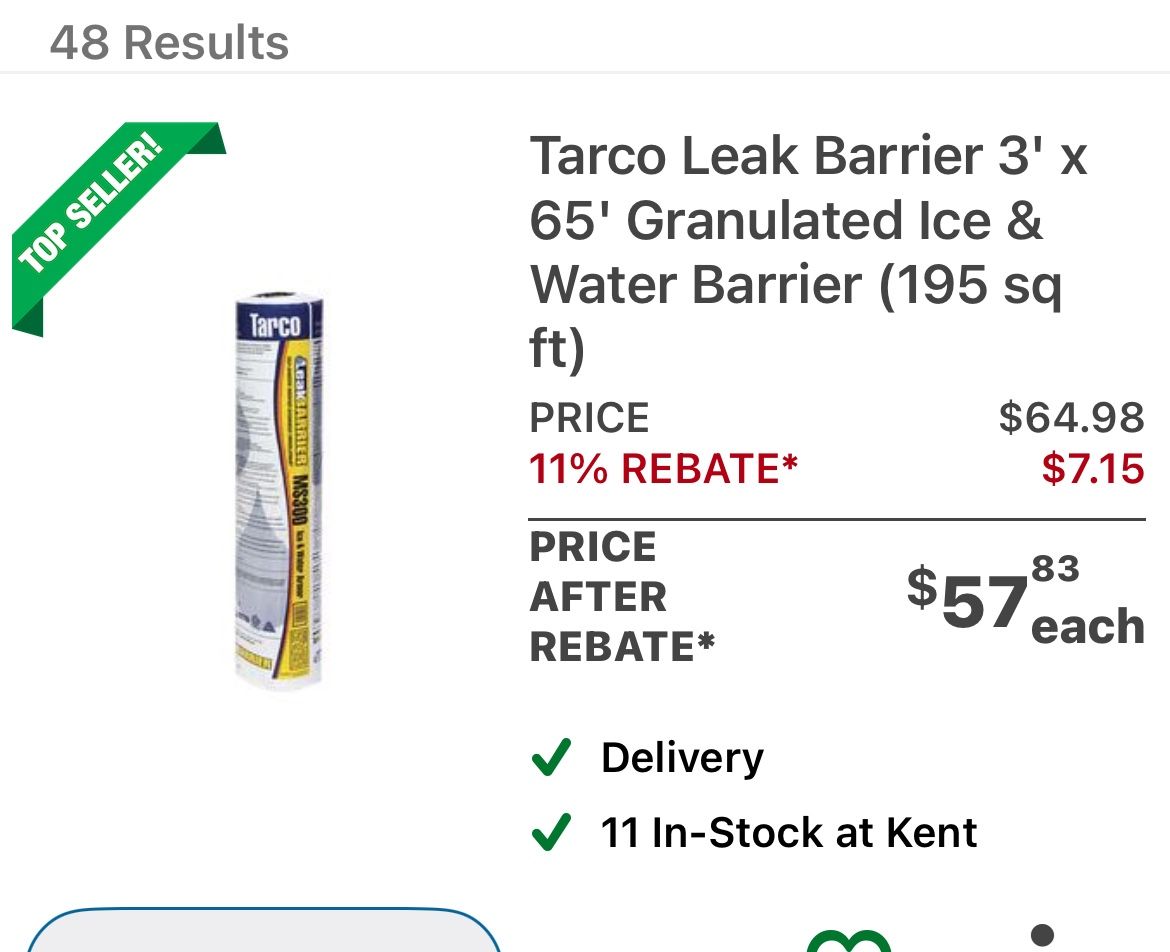Screen dimensions: 1170x952
Task: Tap the more options dot icon
Action: pyautogui.click(x=1041, y=936)
